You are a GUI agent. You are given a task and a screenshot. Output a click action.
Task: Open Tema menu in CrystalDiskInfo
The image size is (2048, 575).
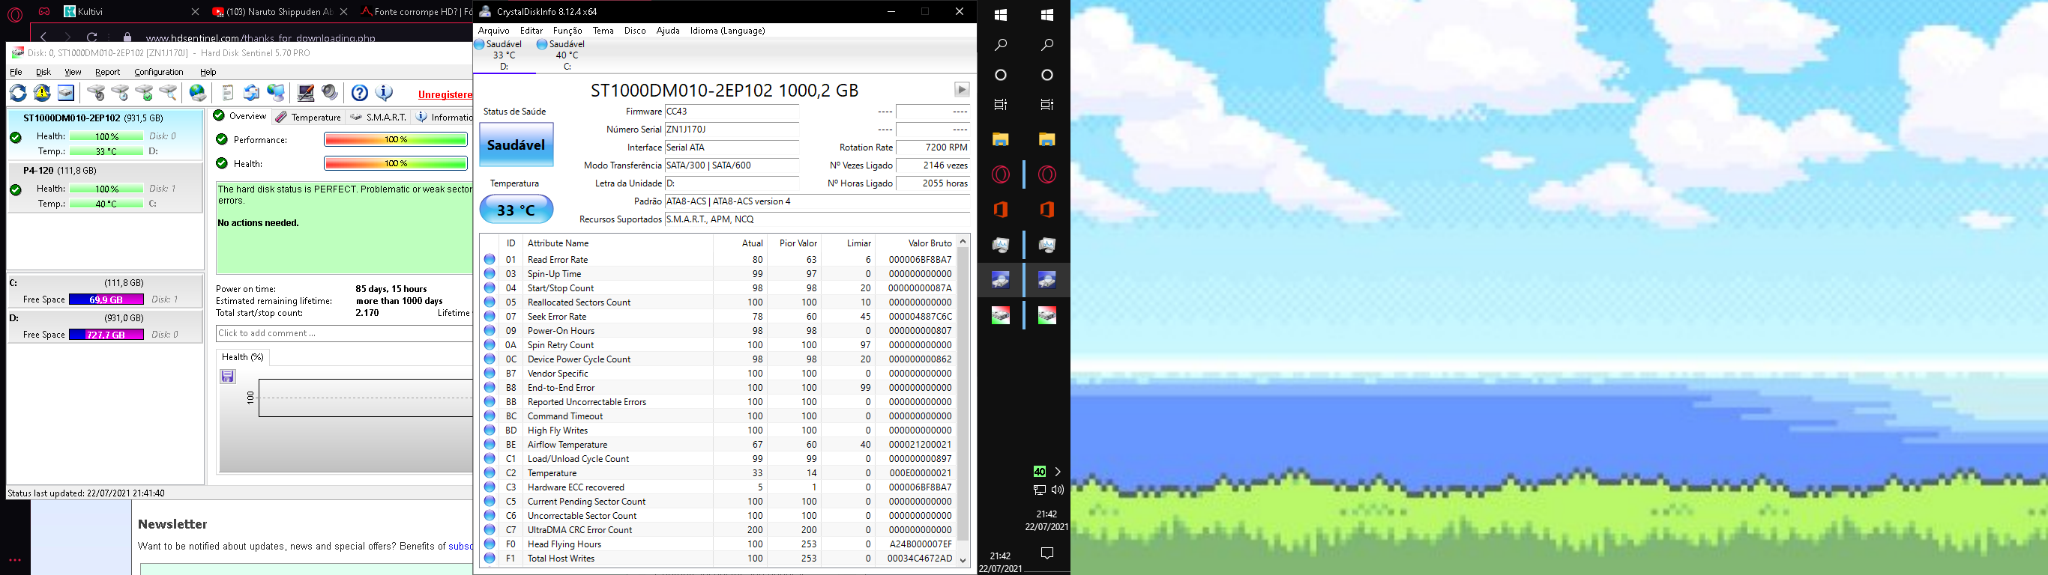(x=603, y=31)
